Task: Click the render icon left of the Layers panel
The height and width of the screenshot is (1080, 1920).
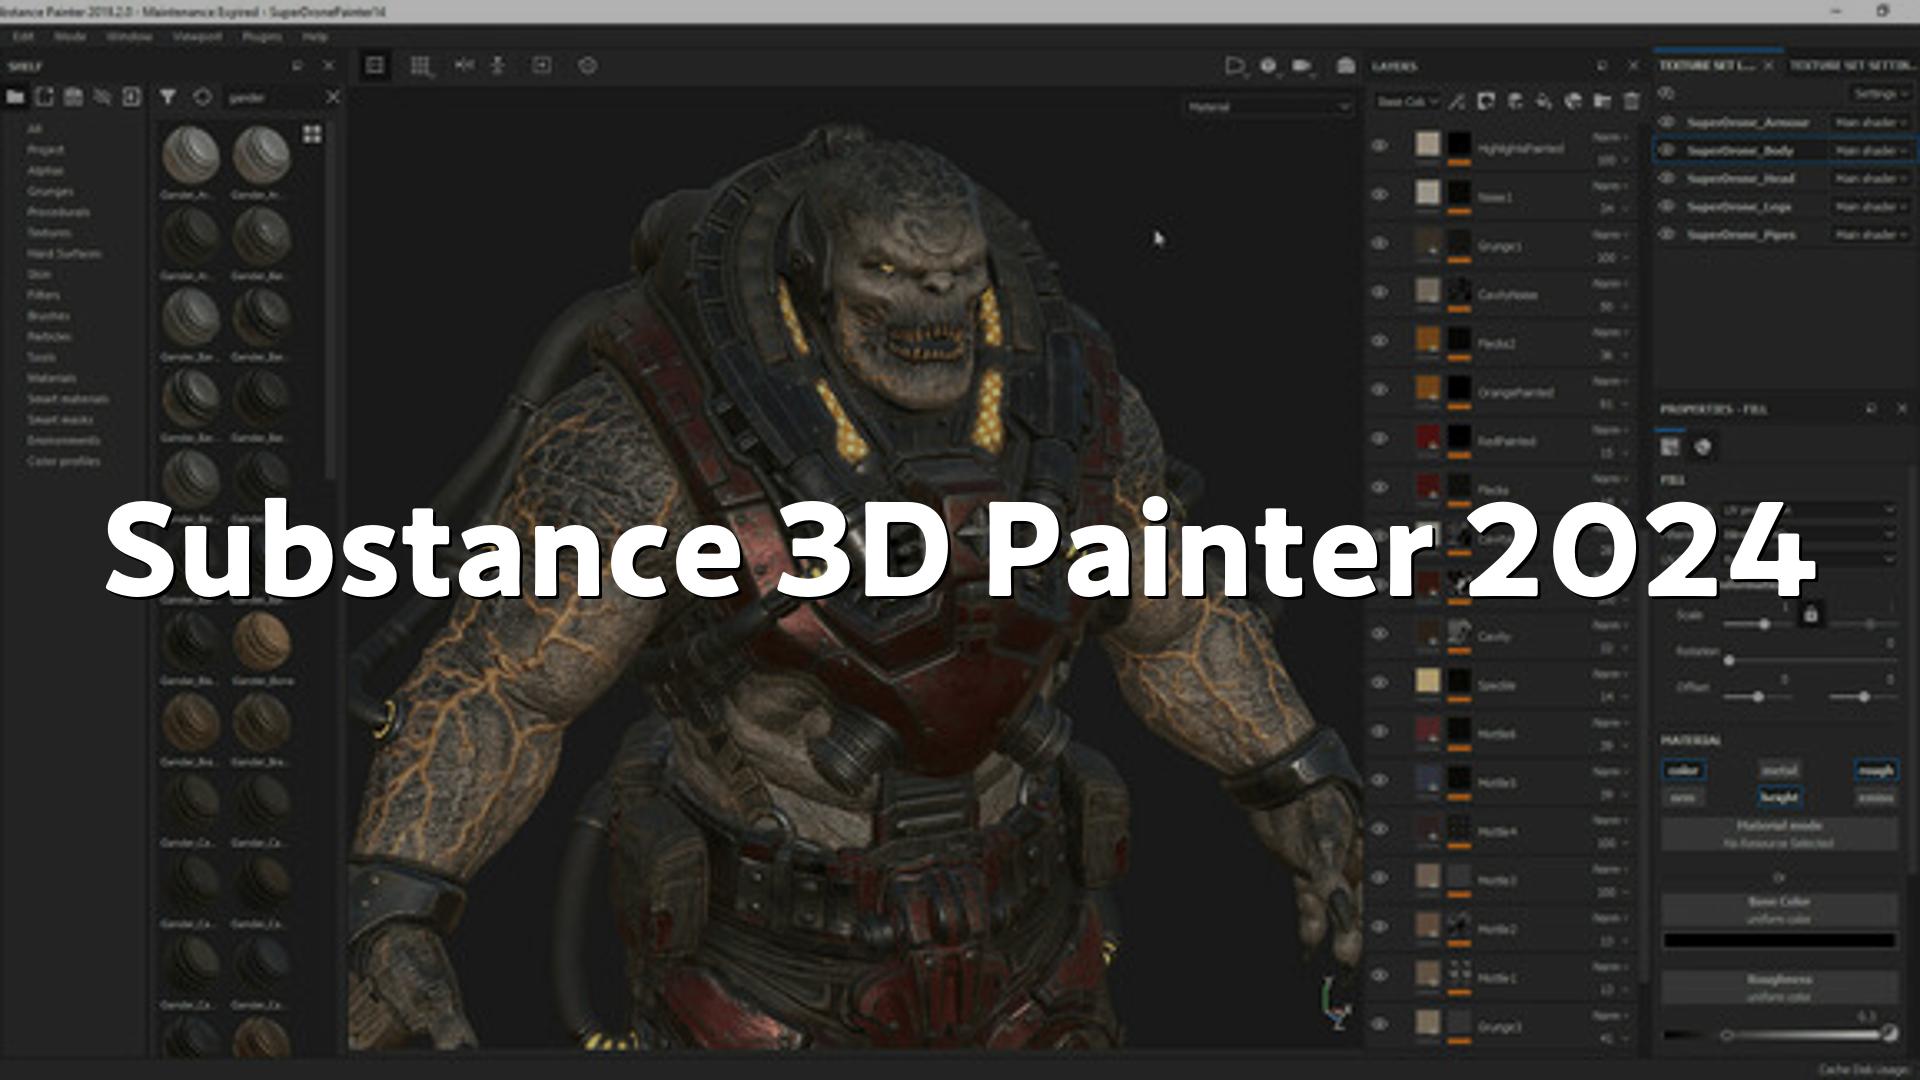Action: tap(1346, 66)
